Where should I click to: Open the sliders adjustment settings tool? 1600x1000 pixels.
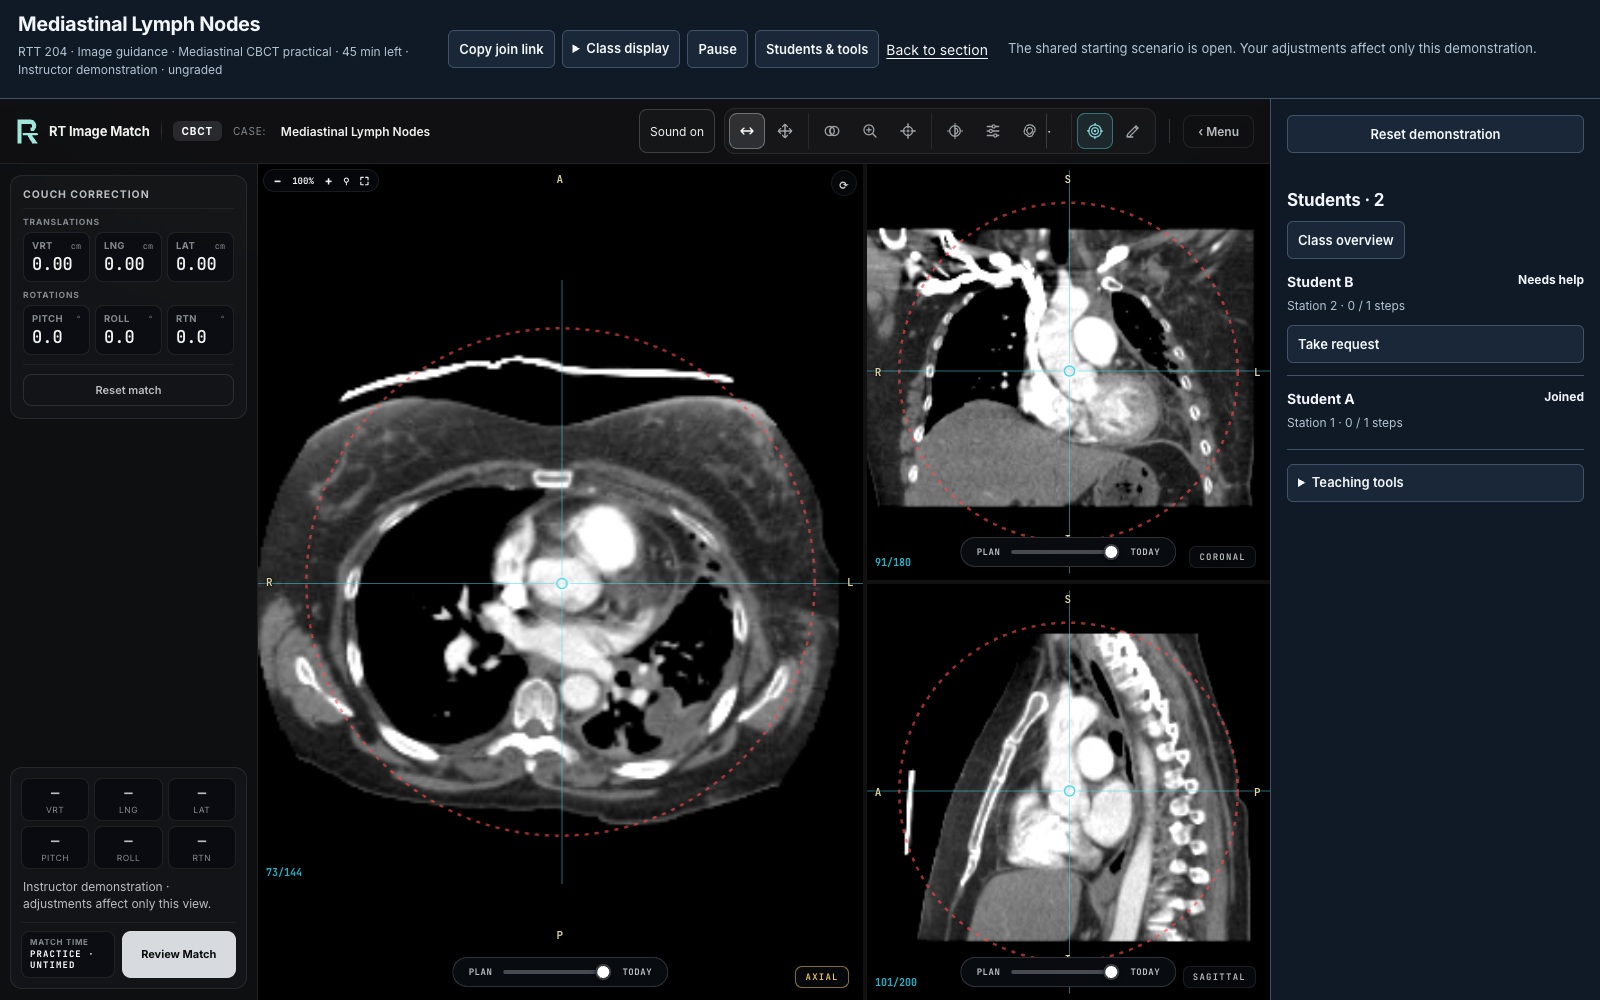point(993,131)
